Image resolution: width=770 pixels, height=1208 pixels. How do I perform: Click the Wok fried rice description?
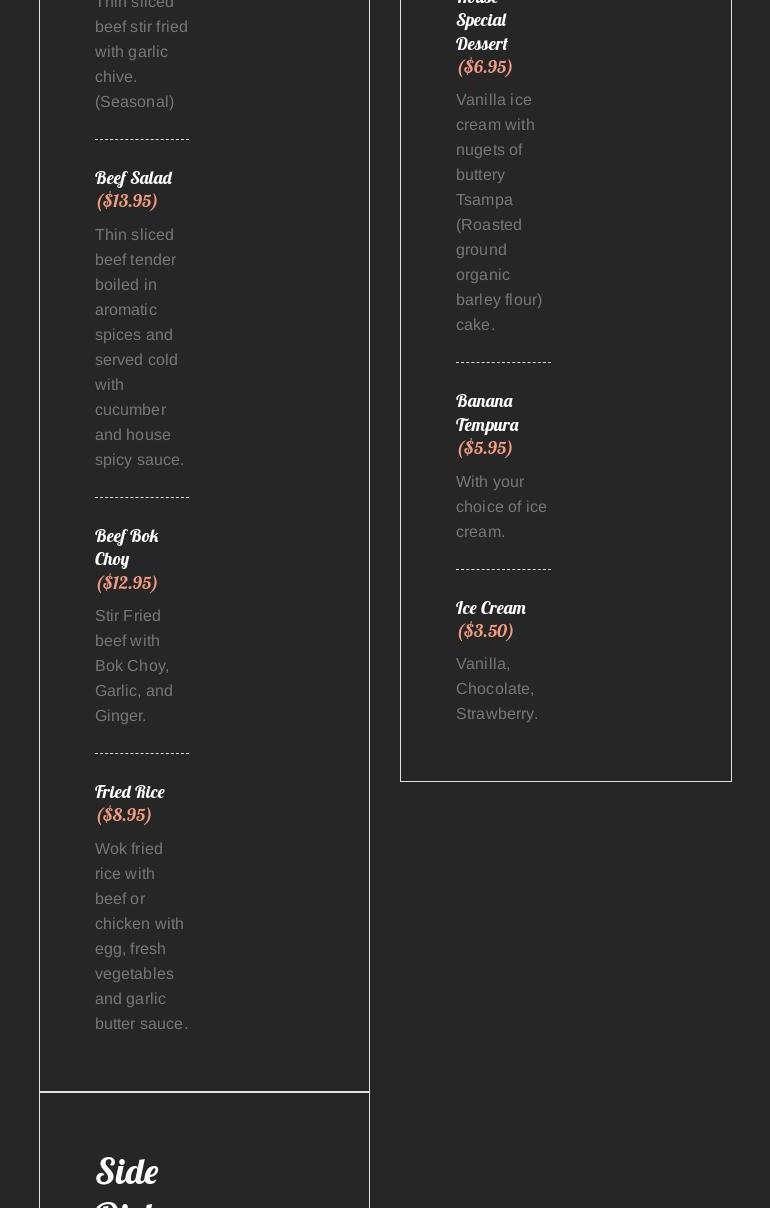pos(140,935)
